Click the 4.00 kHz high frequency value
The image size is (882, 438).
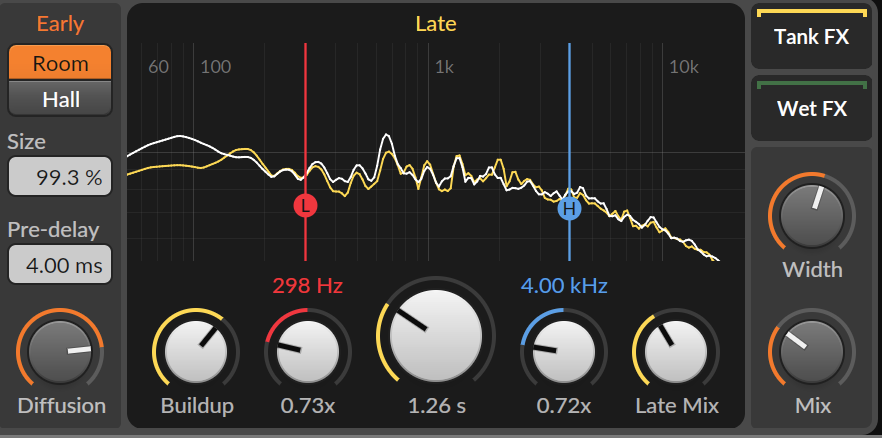click(x=564, y=286)
